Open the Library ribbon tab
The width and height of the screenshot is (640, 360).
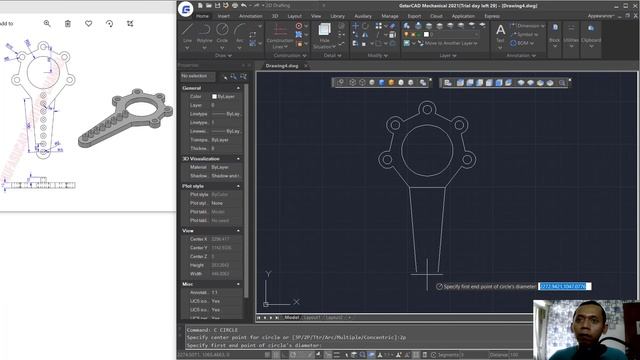coord(337,16)
